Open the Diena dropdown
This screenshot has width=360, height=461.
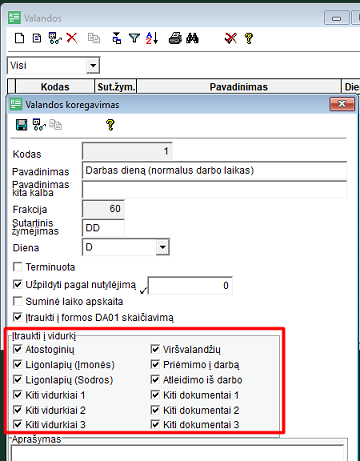(162, 247)
